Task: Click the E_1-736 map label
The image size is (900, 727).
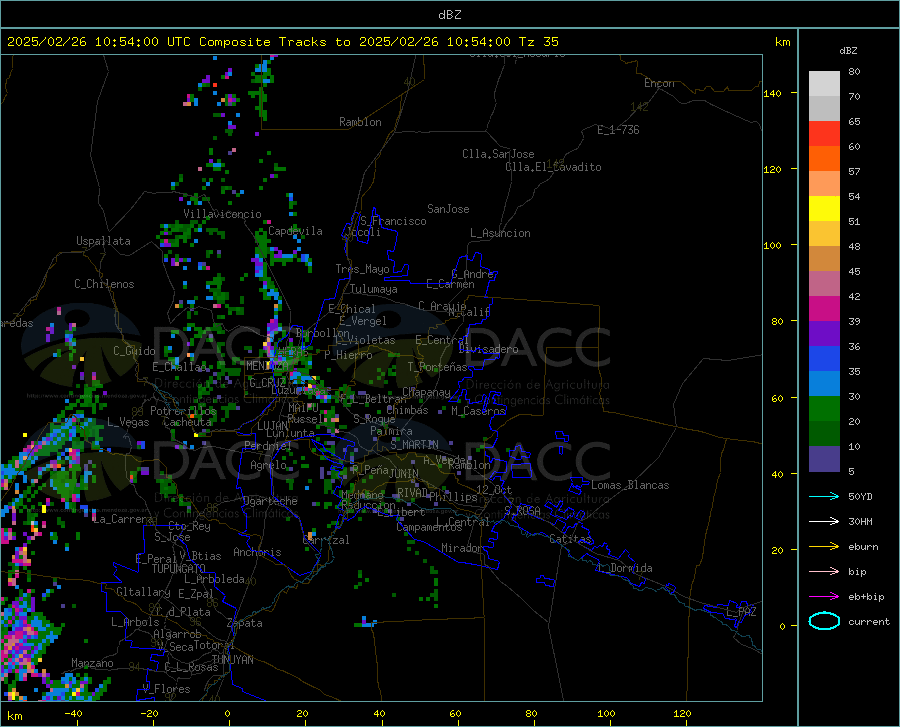Action: coord(618,130)
